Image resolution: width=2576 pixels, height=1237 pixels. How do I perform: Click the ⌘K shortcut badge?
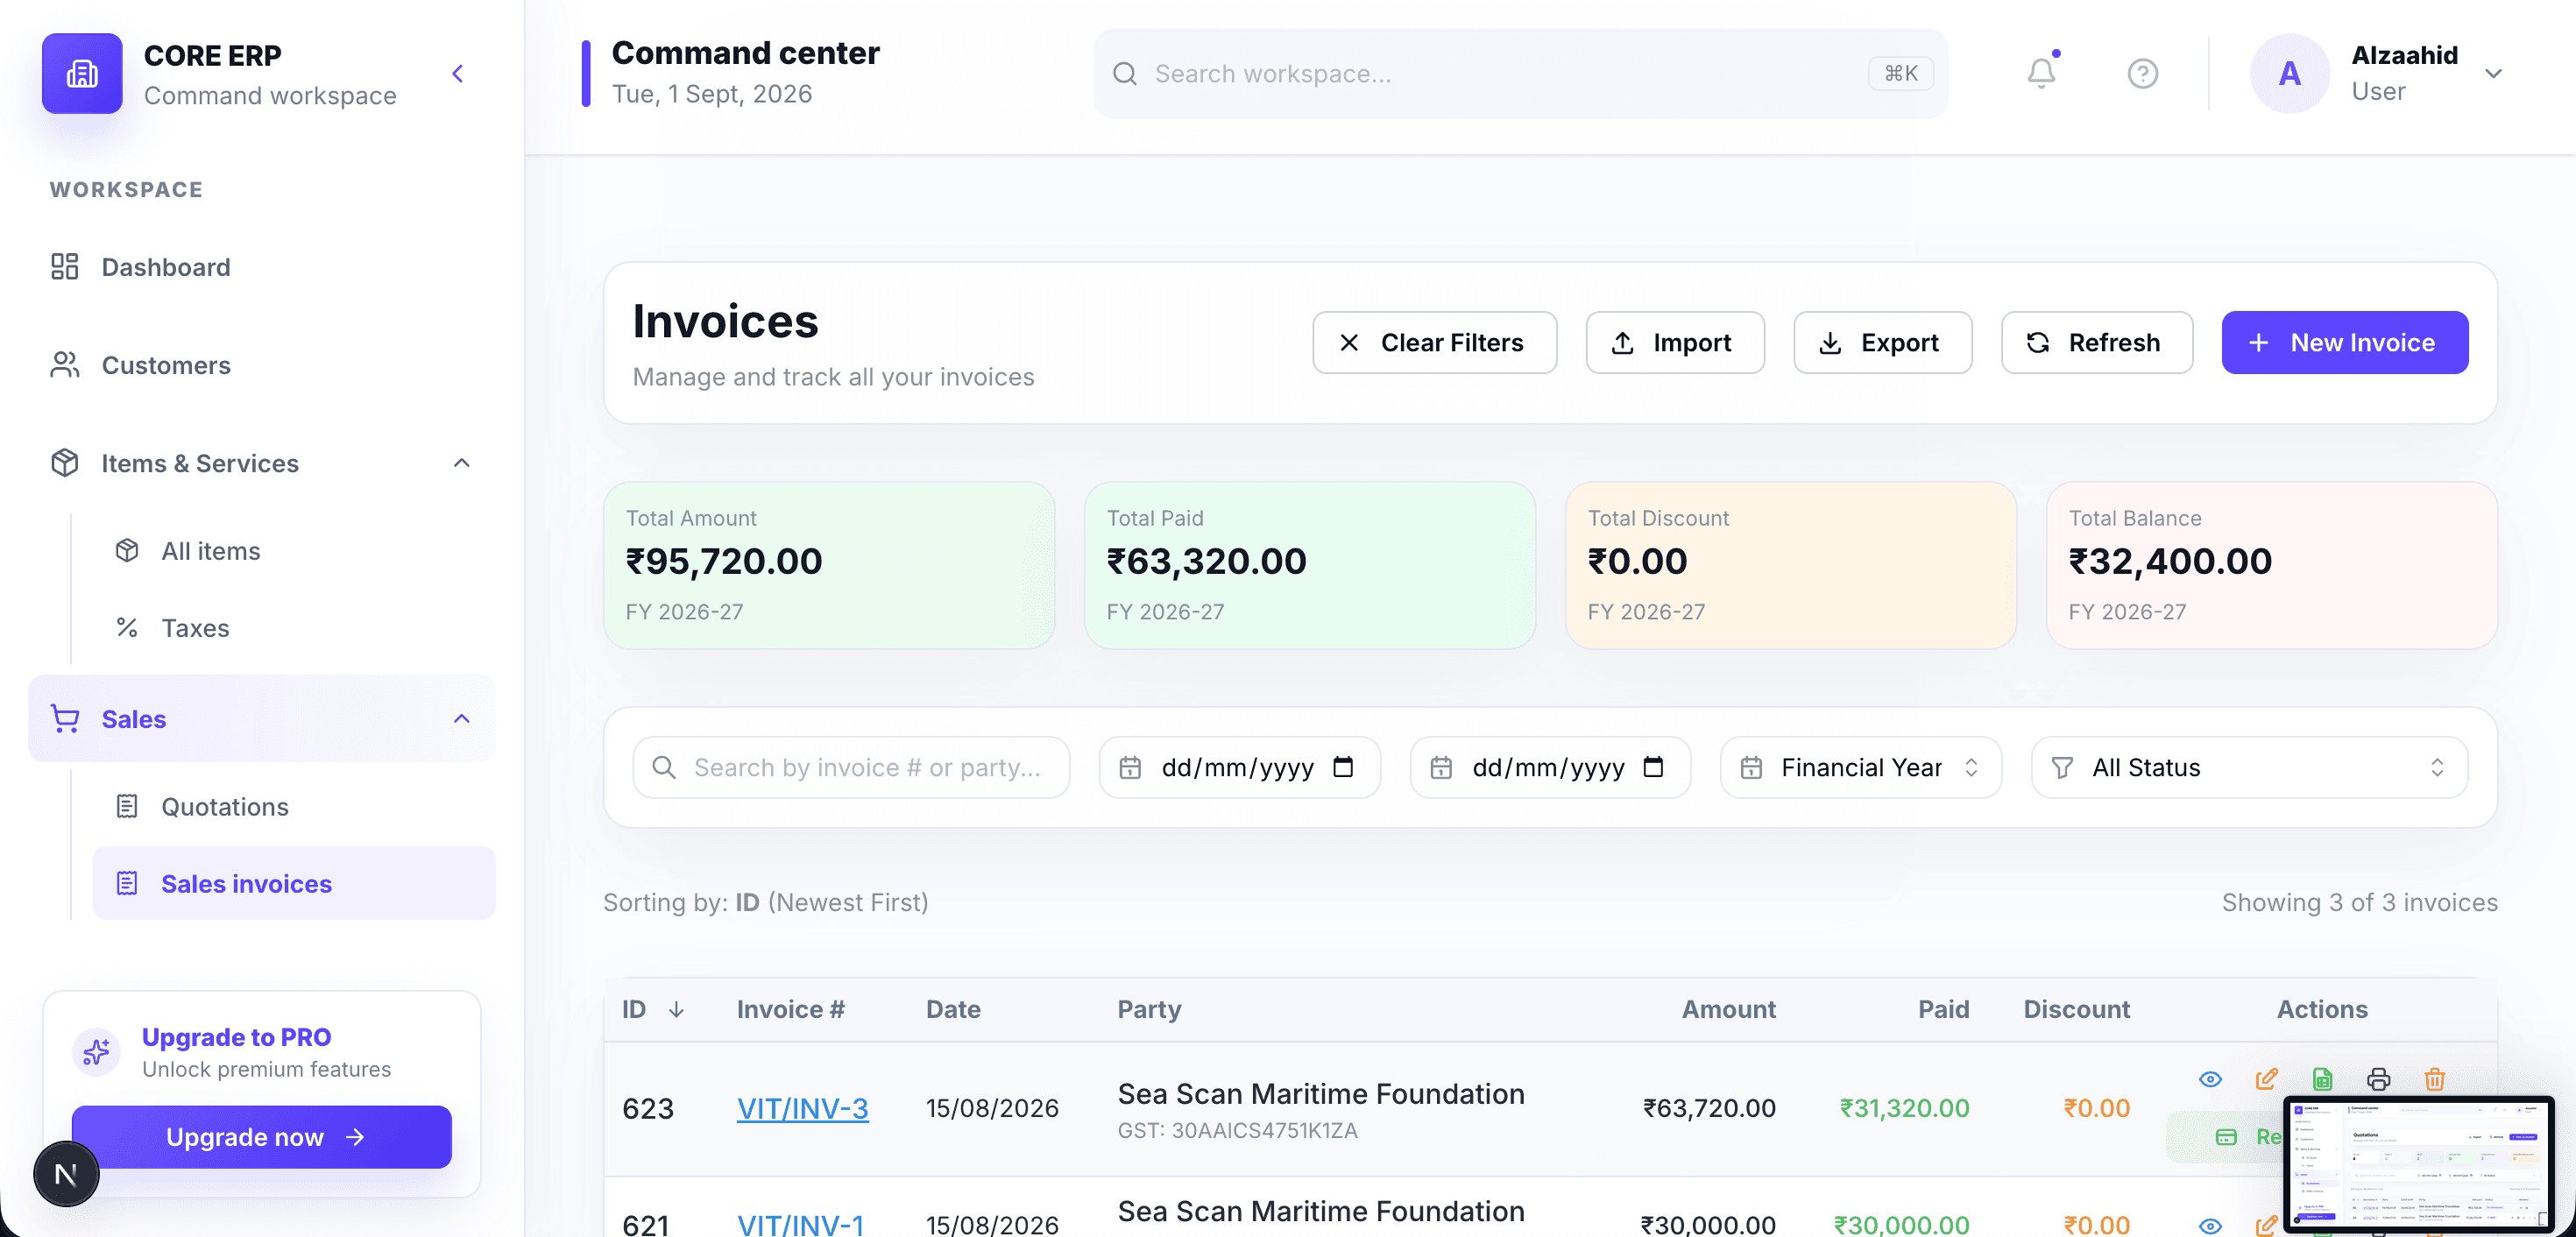1901,73
